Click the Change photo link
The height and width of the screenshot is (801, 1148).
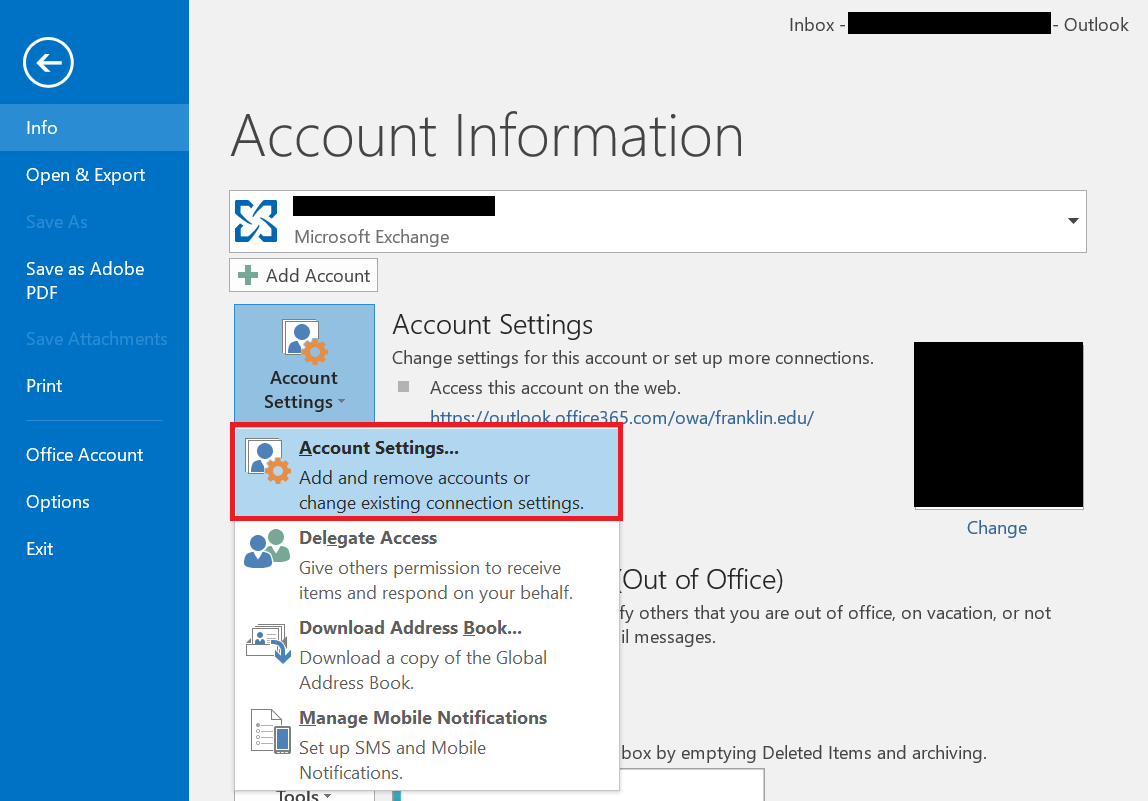coord(996,528)
